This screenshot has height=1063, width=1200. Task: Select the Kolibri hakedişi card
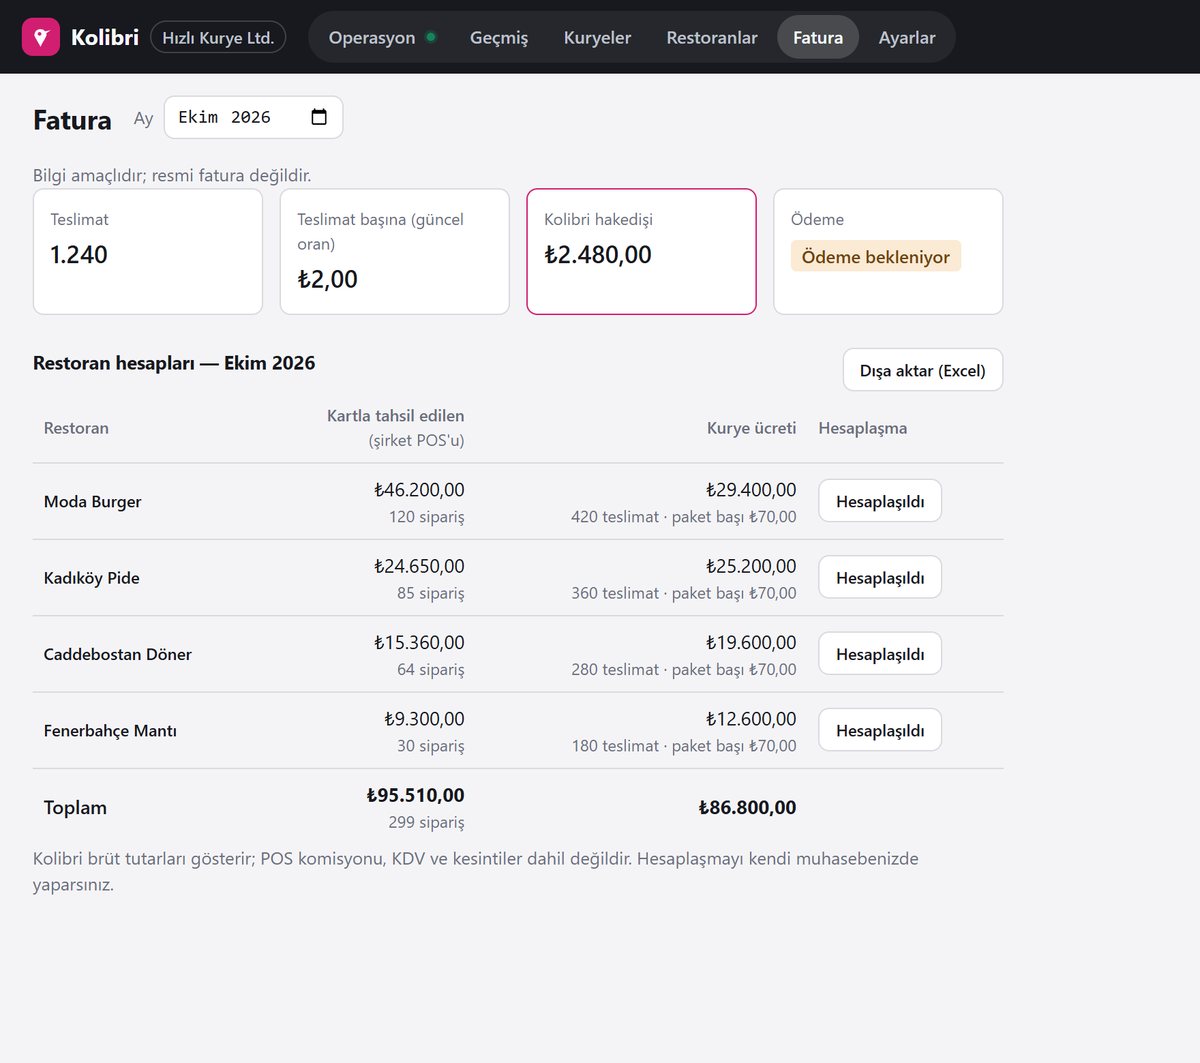pyautogui.click(x=642, y=252)
